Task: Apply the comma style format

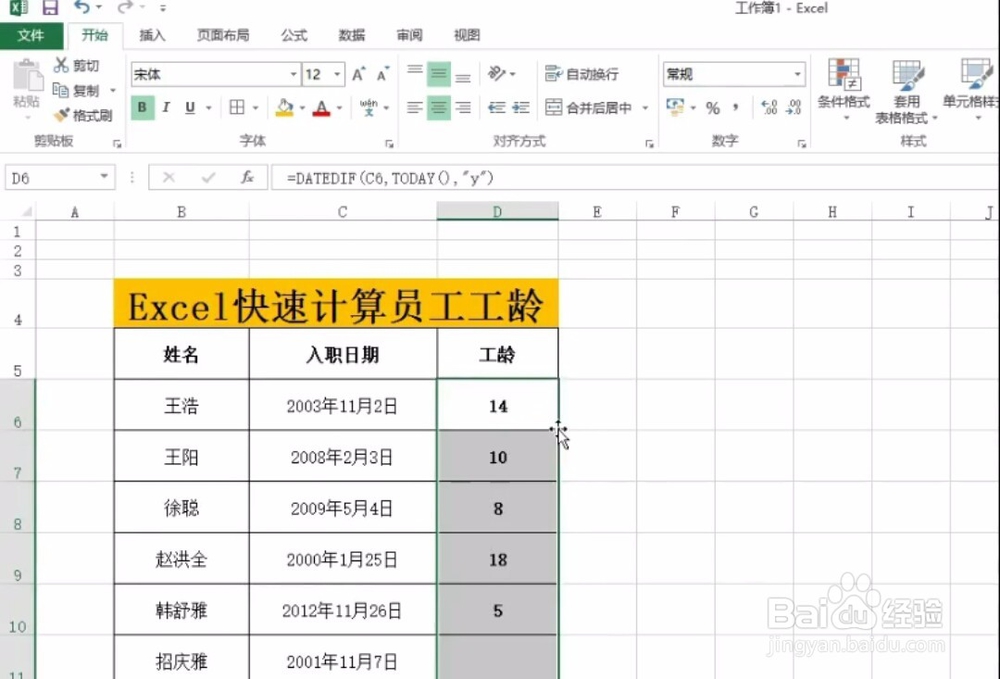Action: click(x=736, y=107)
